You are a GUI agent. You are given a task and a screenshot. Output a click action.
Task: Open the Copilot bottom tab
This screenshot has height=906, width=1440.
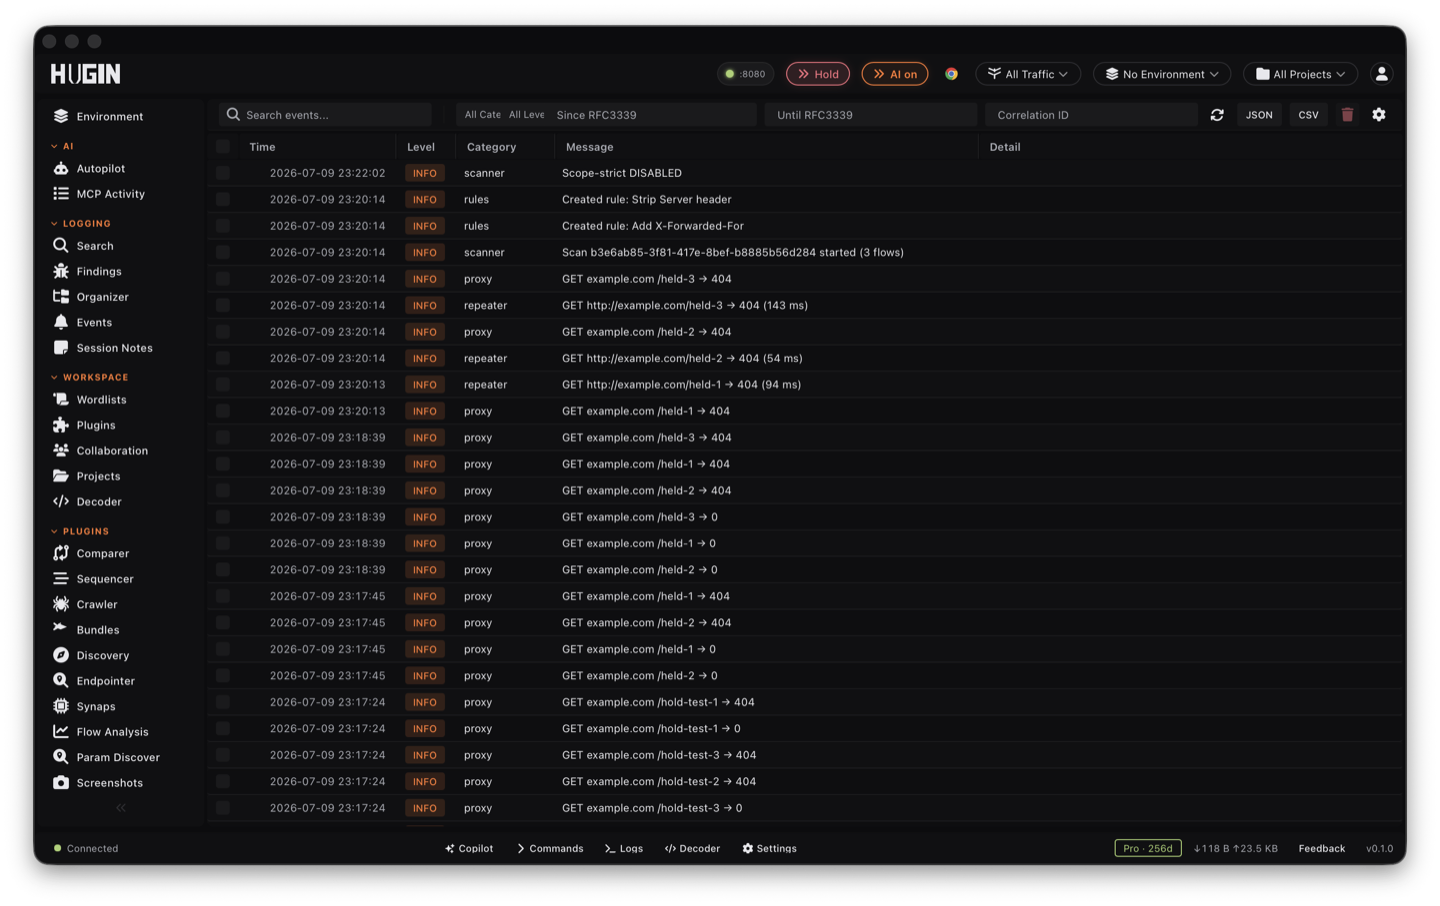469,849
